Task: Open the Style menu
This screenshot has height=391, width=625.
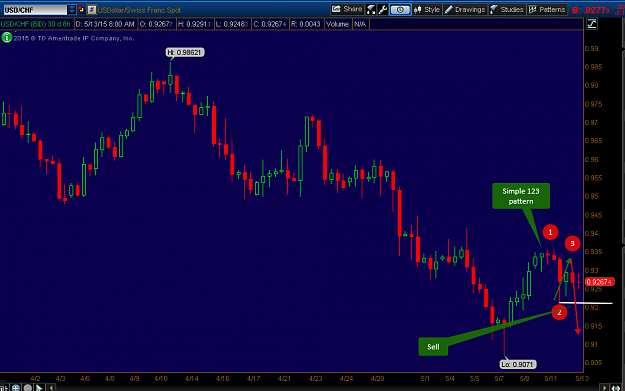Action: click(427, 10)
